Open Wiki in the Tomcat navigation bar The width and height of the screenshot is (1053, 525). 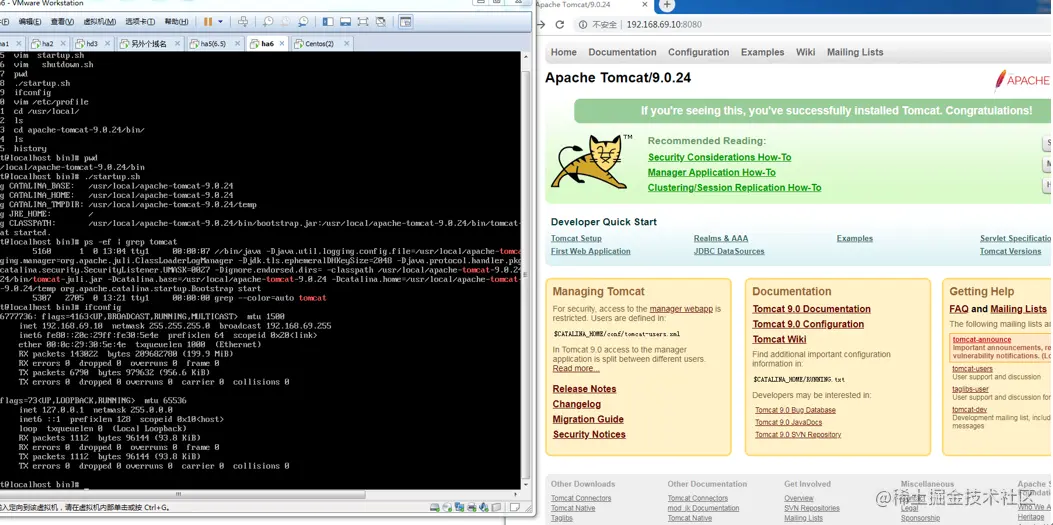(x=805, y=52)
